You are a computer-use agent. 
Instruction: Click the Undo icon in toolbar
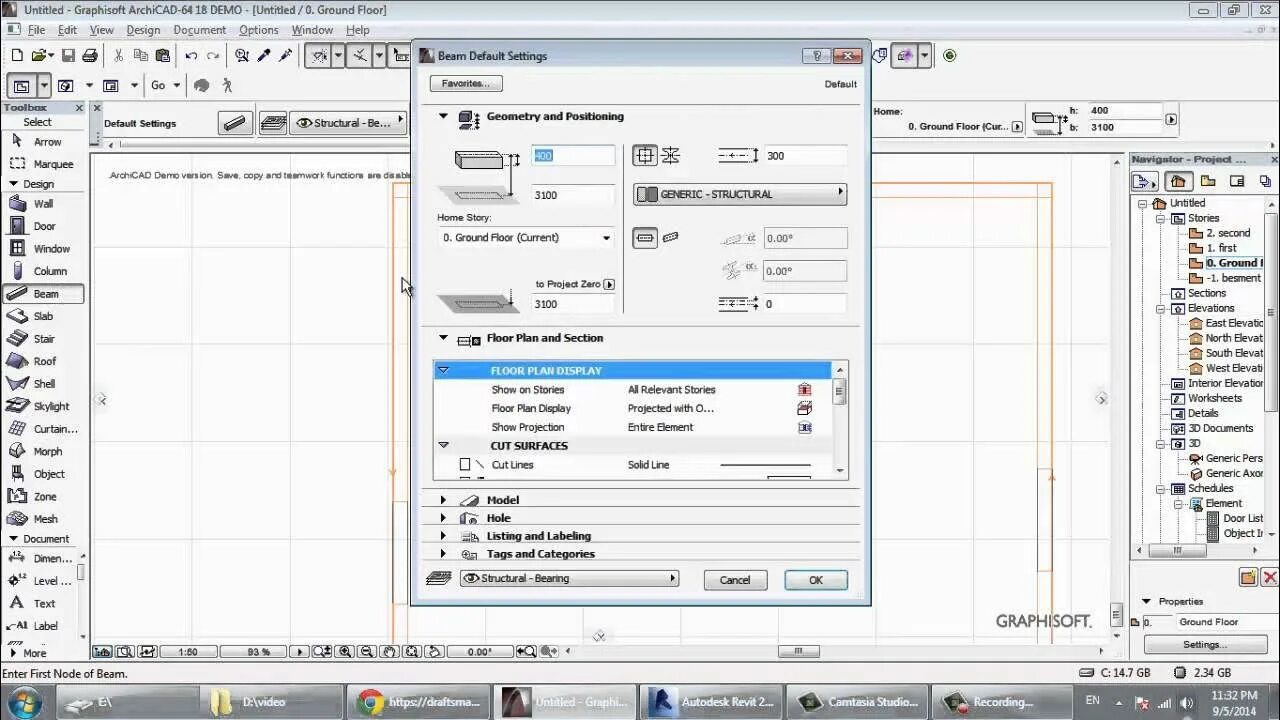click(x=191, y=56)
